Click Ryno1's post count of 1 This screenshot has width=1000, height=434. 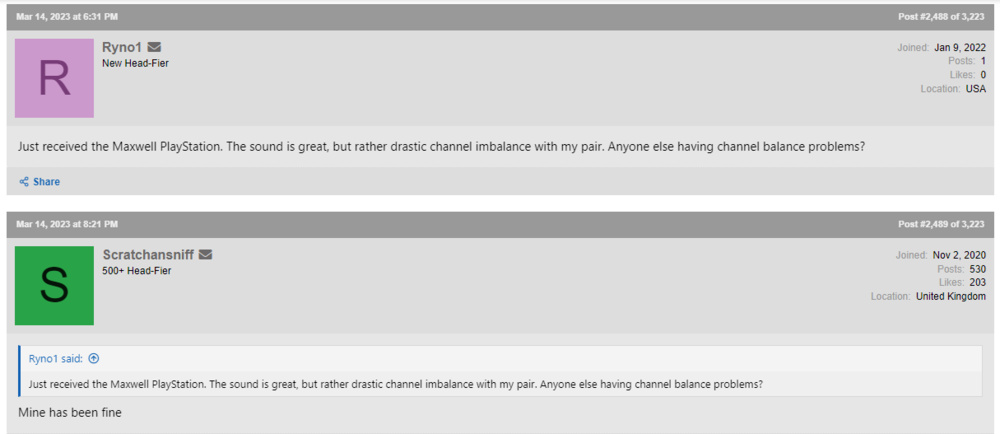coord(983,61)
